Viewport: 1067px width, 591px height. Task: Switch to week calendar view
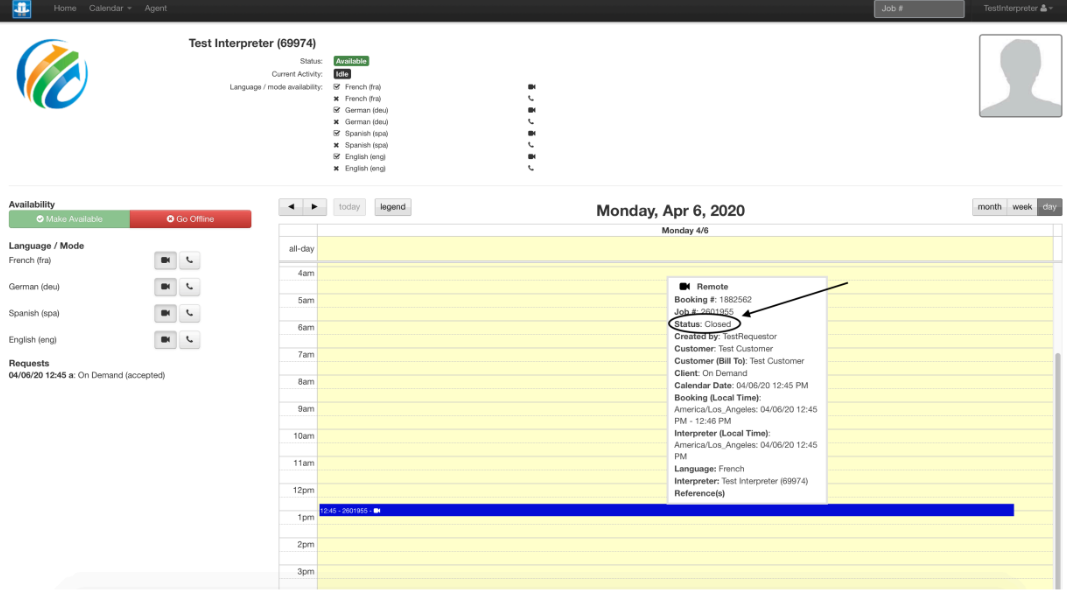1022,207
